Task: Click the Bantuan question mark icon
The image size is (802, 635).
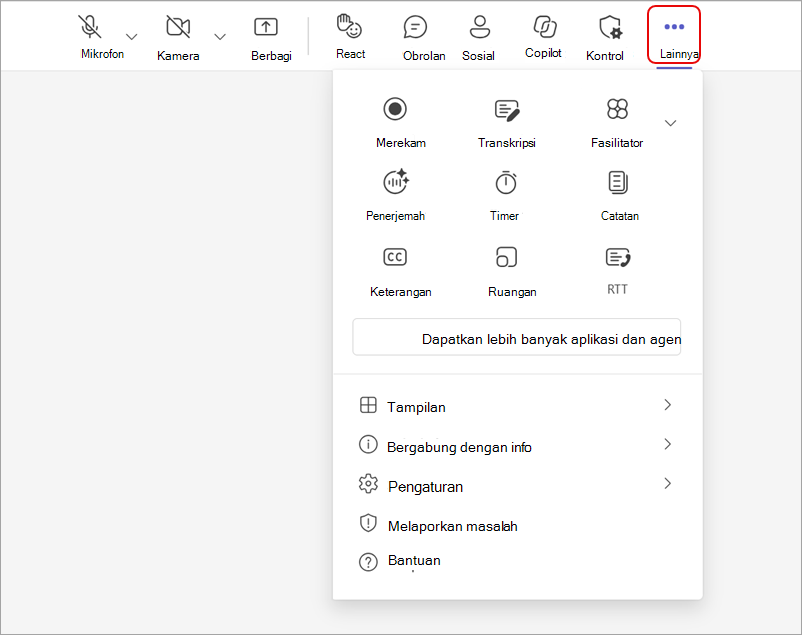Action: (368, 562)
